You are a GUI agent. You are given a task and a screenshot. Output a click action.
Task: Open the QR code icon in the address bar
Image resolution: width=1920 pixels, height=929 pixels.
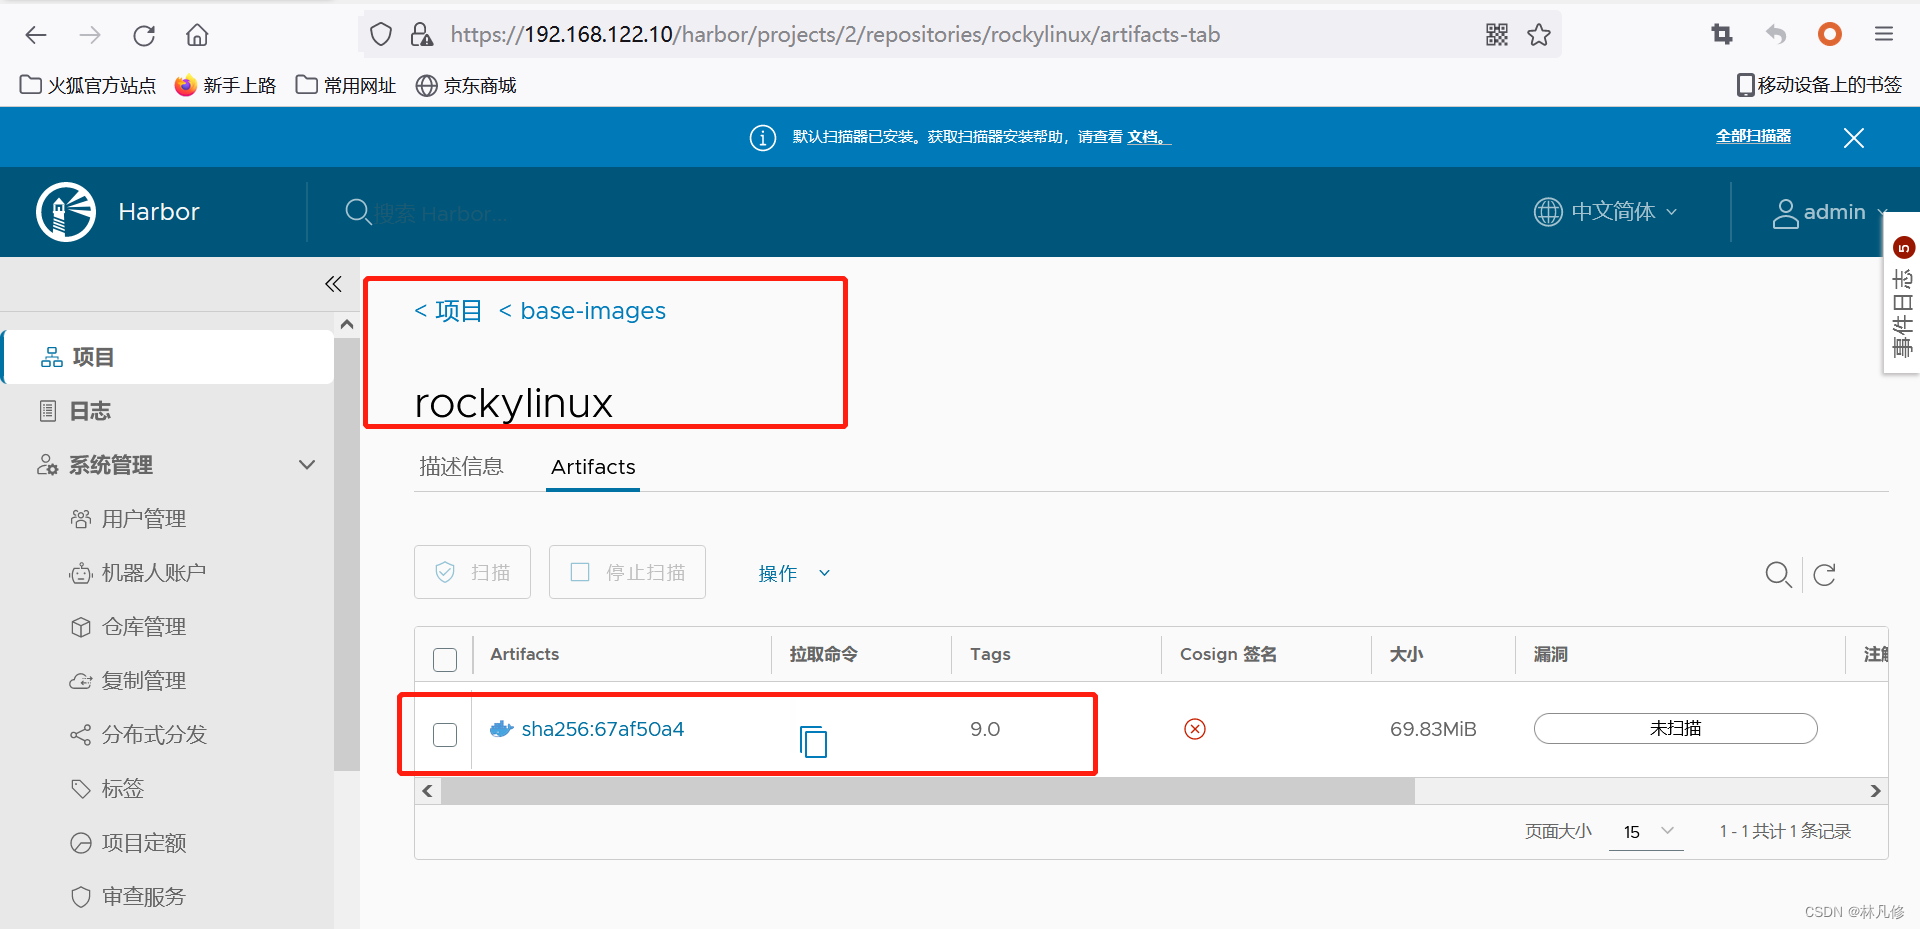coord(1497,35)
